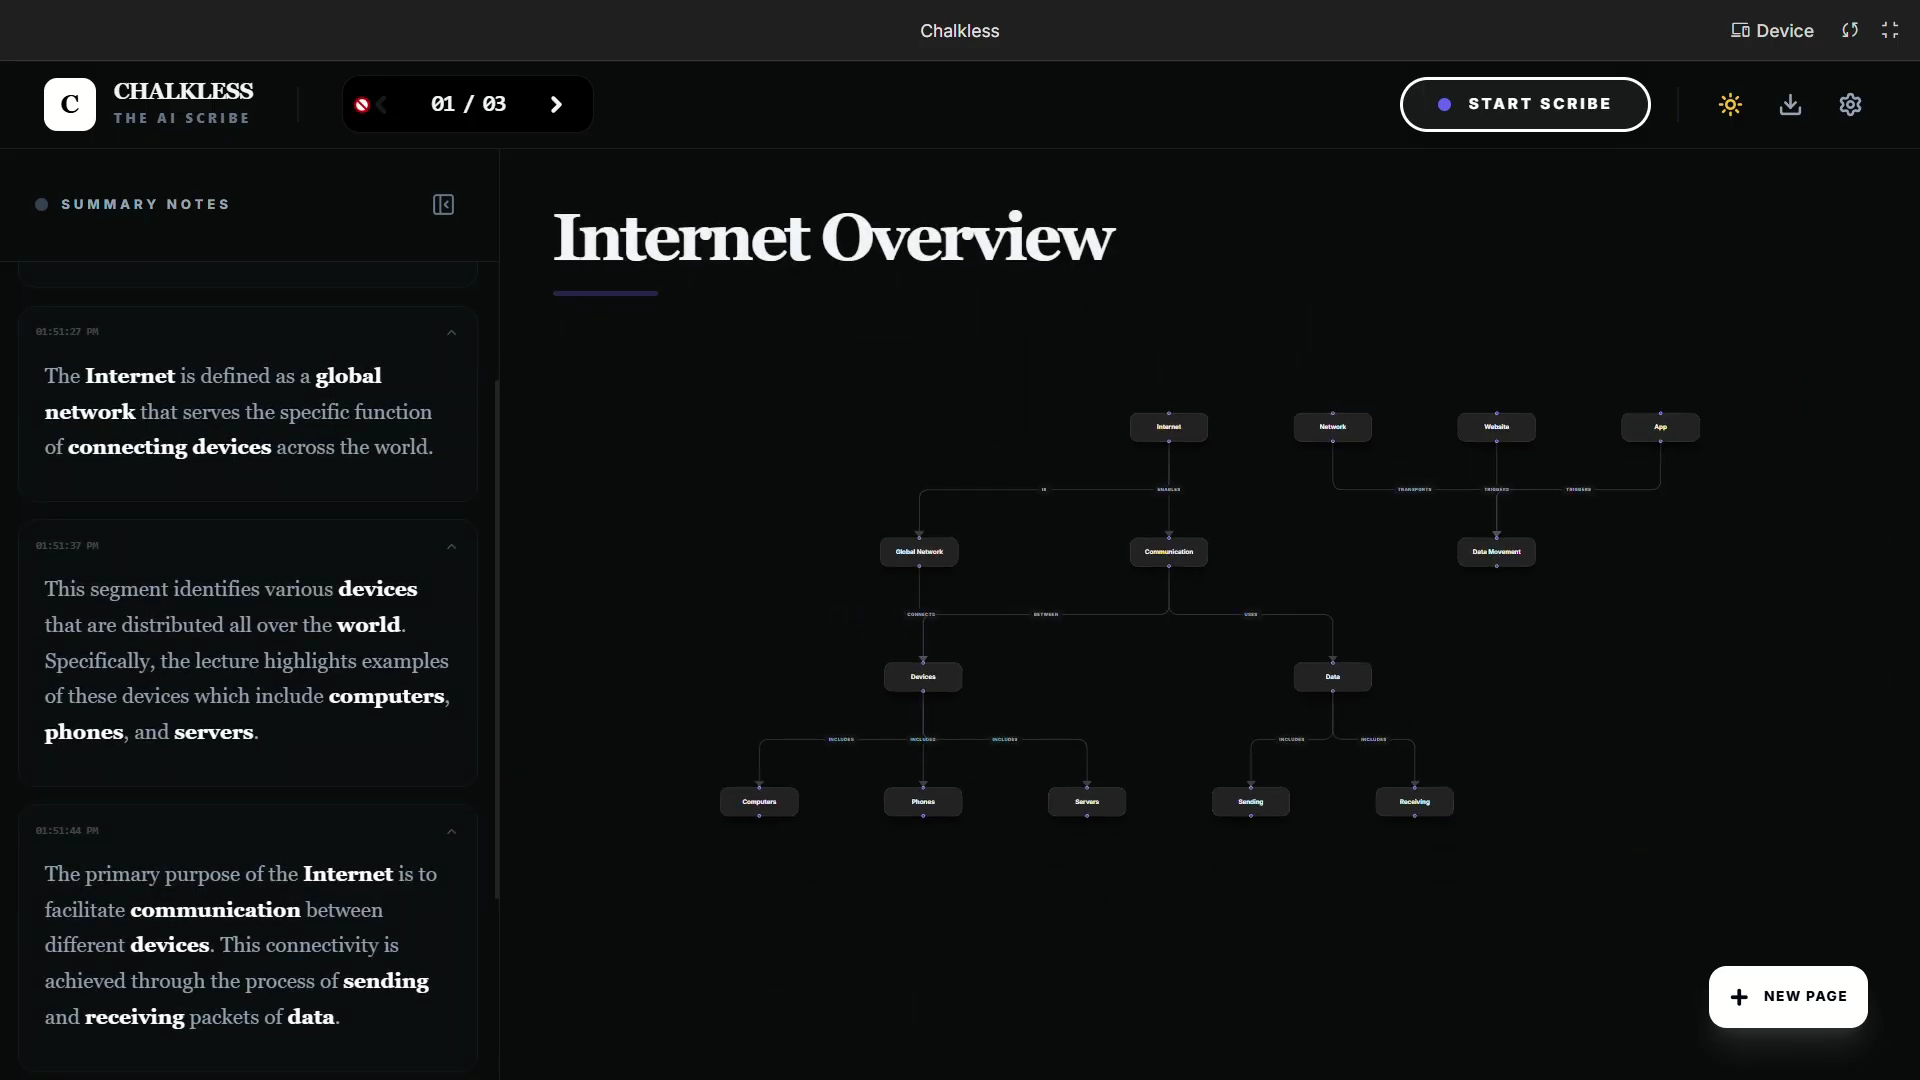
Task: Add a page with New Page
Action: 1788,996
